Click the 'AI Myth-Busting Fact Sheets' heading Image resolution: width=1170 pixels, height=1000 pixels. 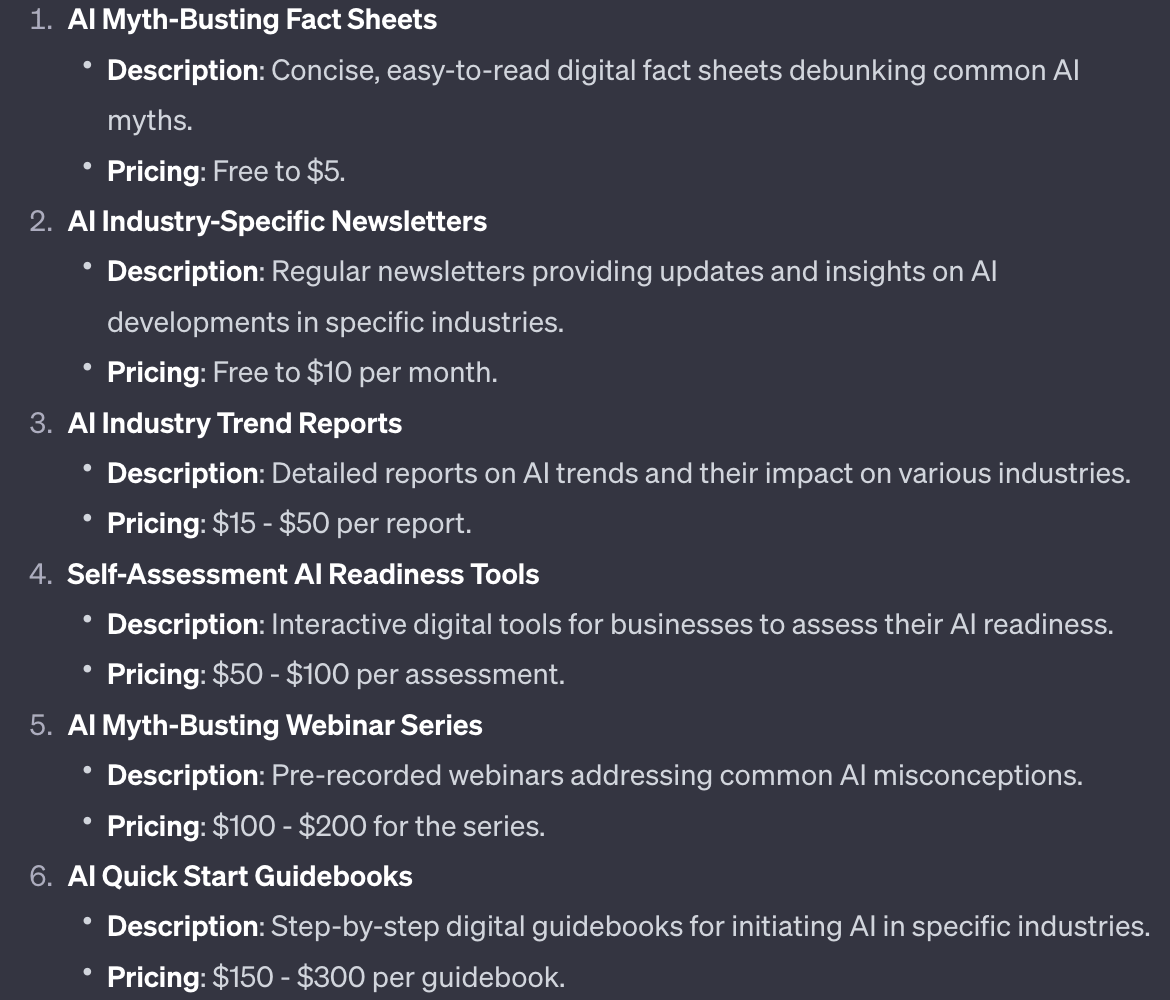click(252, 20)
